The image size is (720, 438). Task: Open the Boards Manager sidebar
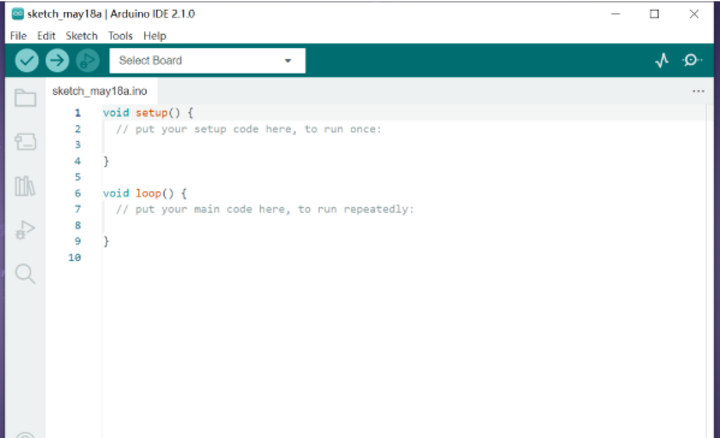click(25, 142)
